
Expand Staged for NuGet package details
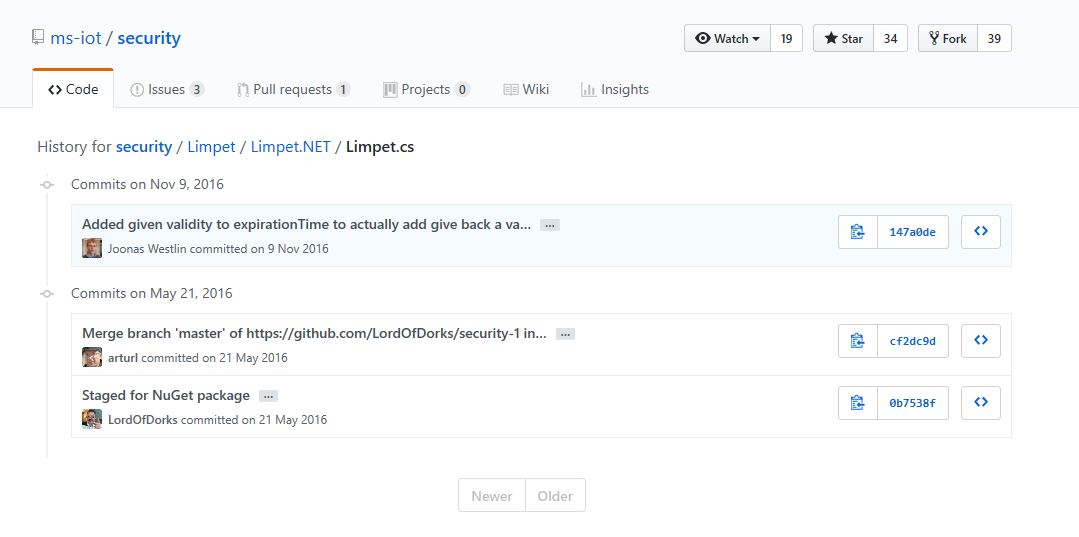[268, 396]
